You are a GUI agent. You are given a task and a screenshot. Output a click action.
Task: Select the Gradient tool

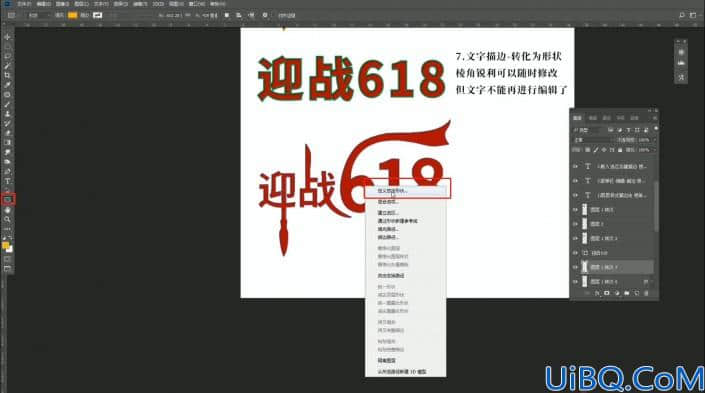pyautogui.click(x=7, y=143)
